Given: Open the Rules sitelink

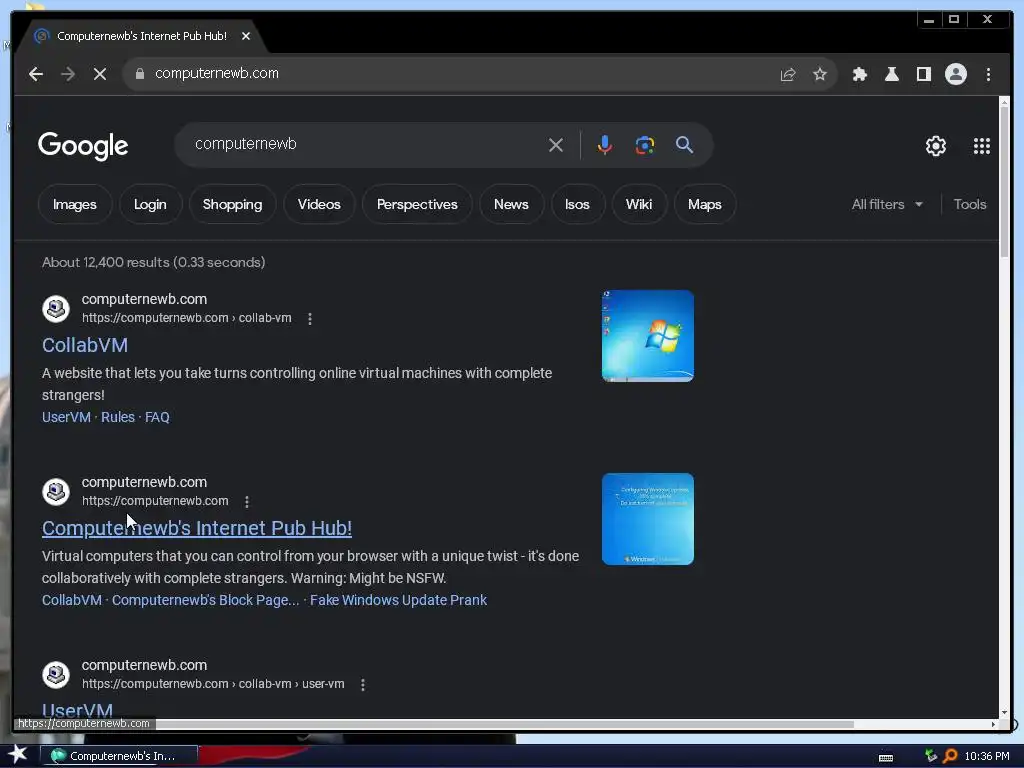Looking at the screenshot, I should (118, 417).
